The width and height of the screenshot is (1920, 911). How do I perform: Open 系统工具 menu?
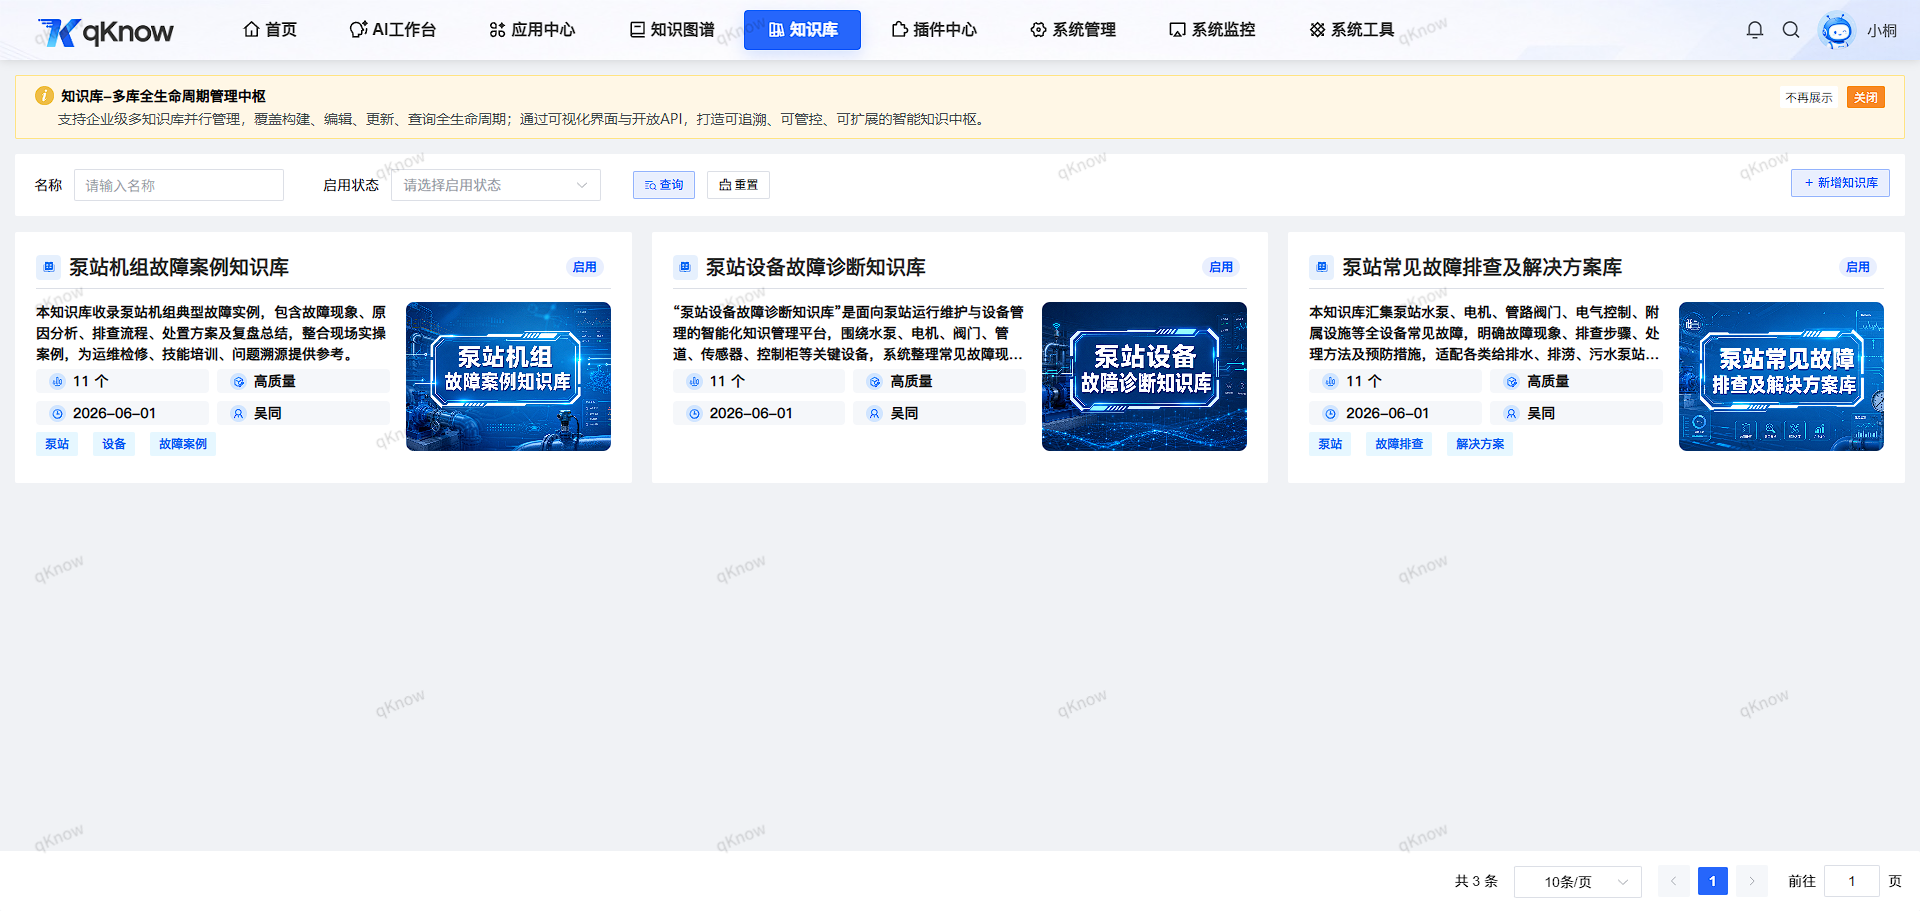tap(1351, 30)
